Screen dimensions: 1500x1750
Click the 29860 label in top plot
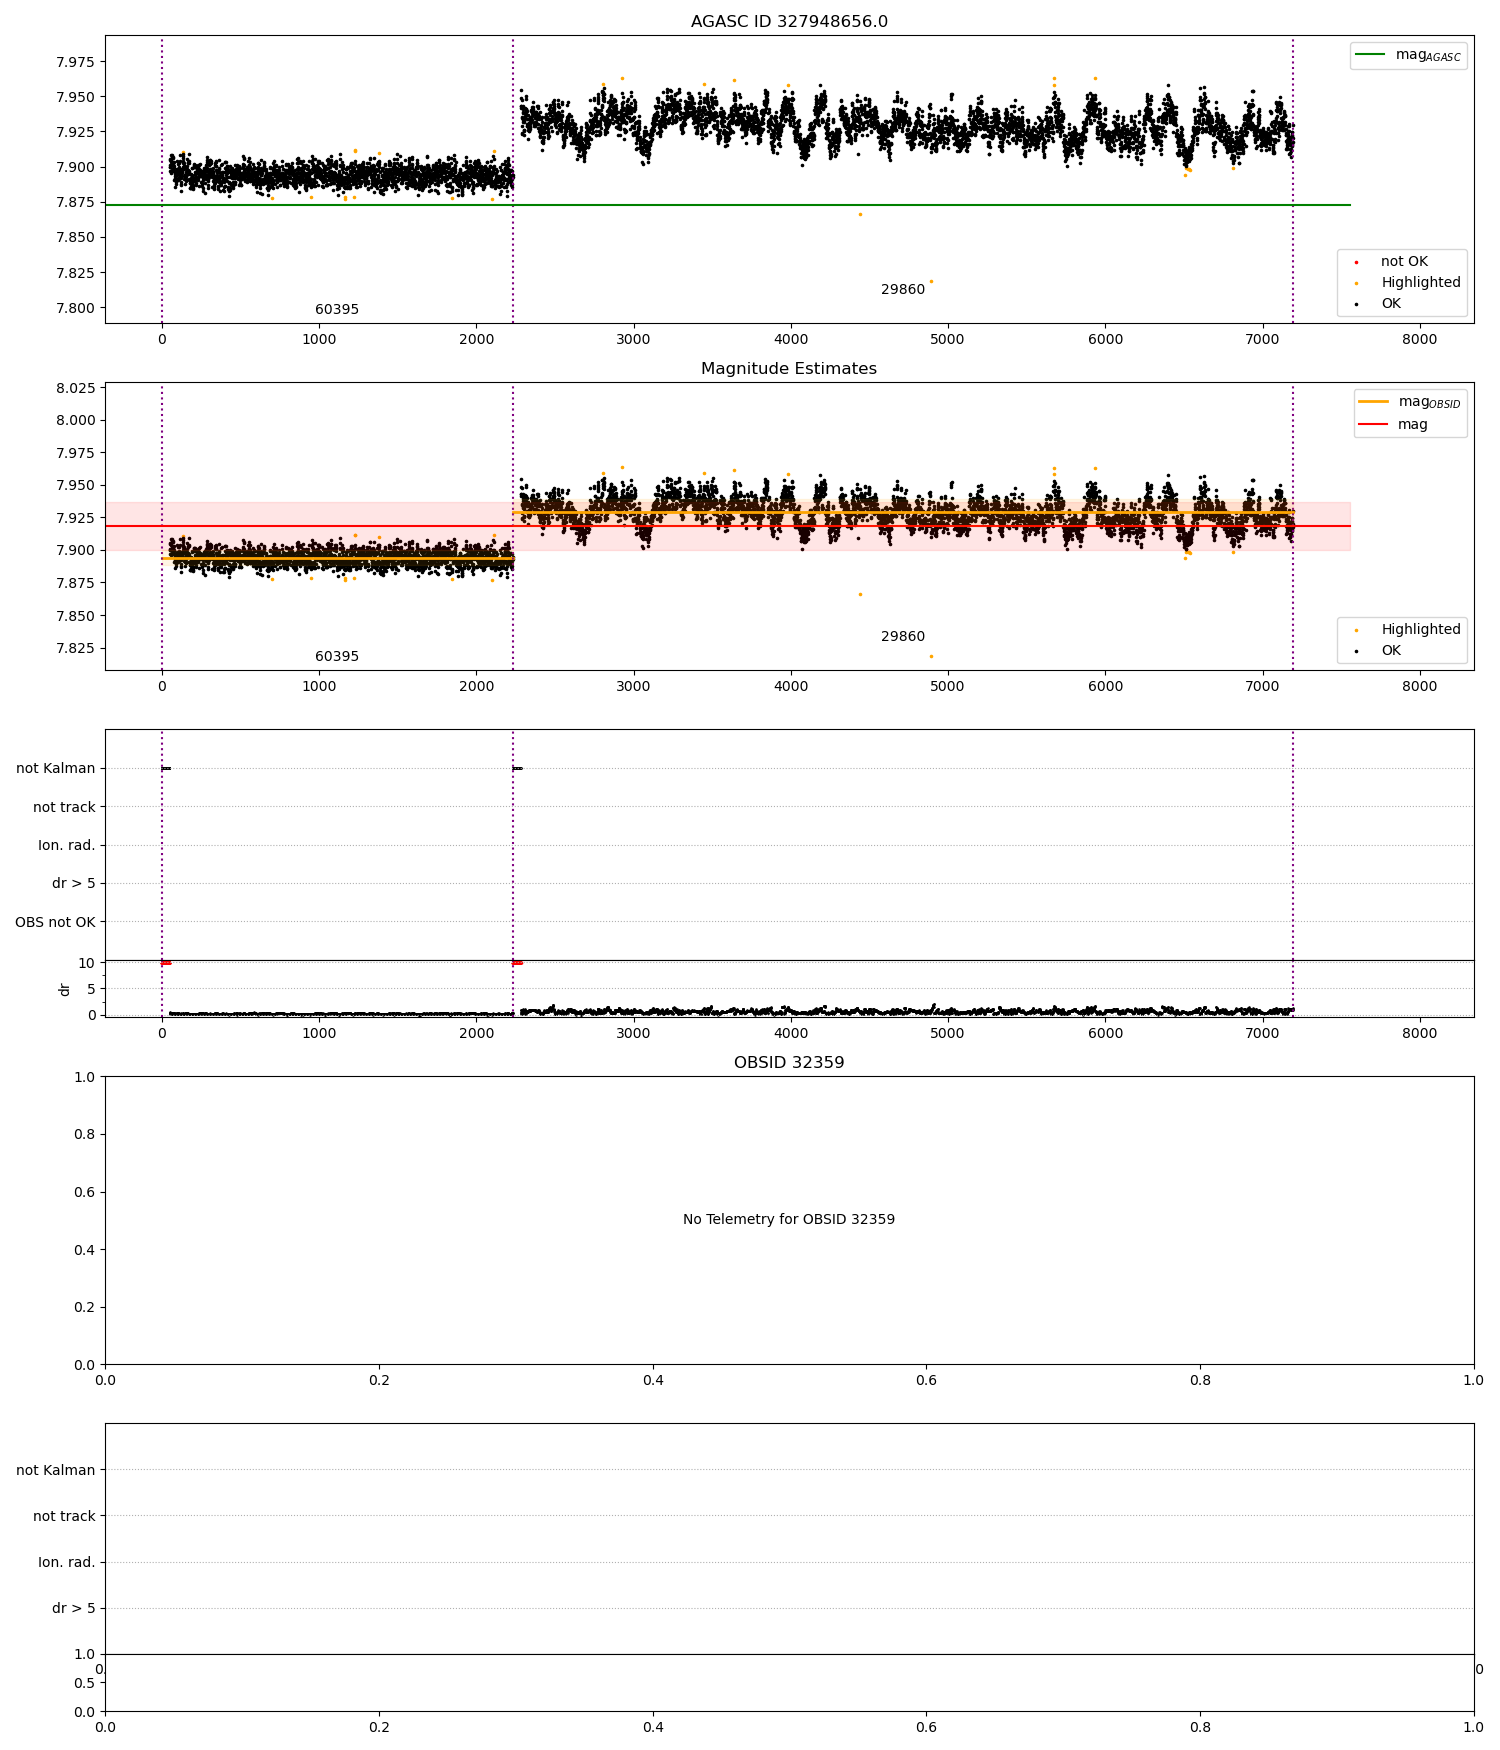pos(903,290)
